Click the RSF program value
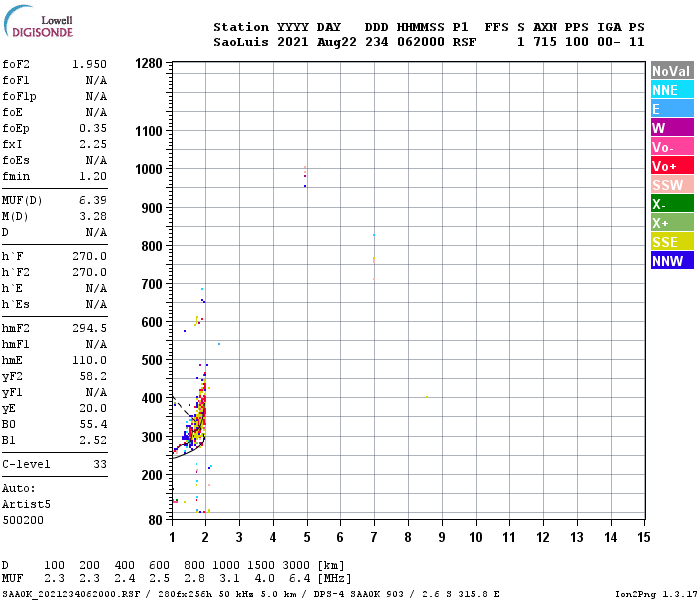Viewport: 700px width, 600px height. (x=464, y=42)
